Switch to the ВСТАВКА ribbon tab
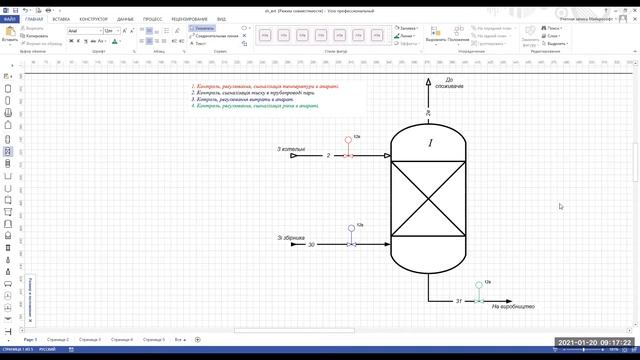 pos(61,19)
